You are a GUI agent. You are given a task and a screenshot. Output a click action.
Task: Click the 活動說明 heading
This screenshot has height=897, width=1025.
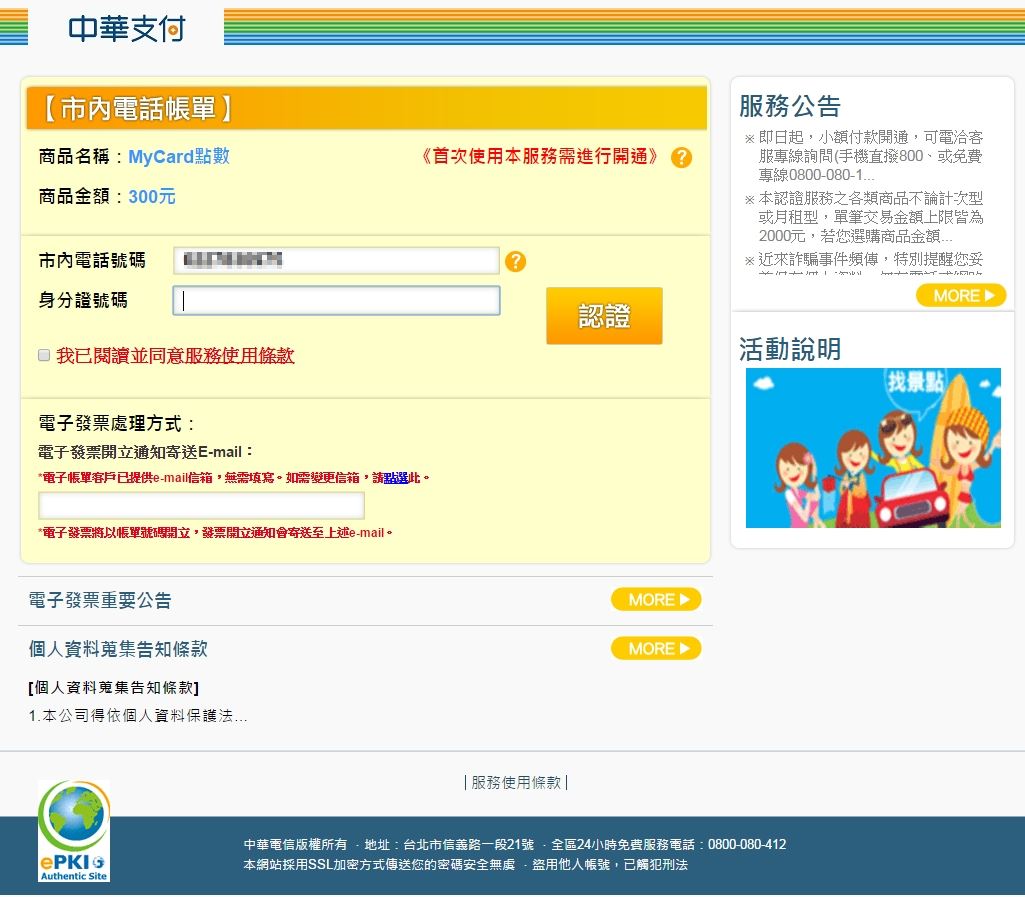coord(790,349)
